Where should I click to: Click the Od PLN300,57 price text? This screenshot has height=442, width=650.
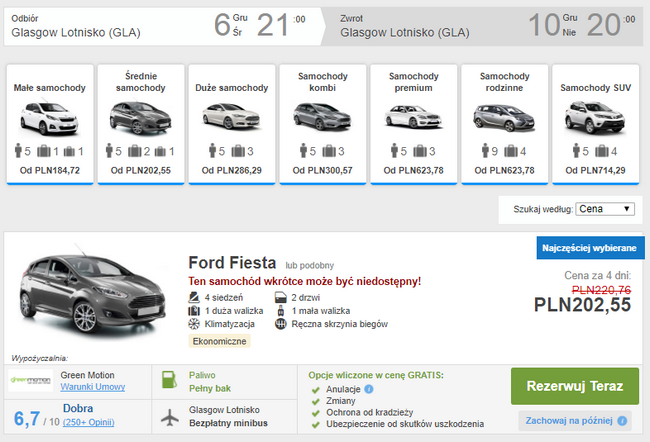[x=323, y=170]
